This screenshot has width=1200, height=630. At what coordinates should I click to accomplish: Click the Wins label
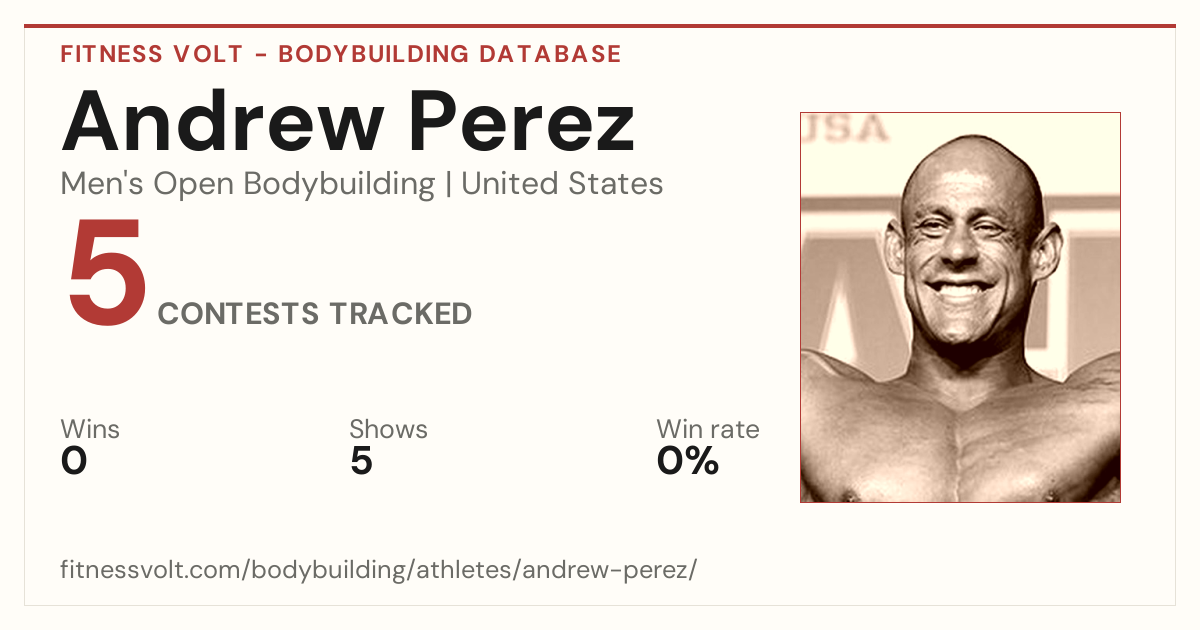(x=90, y=430)
